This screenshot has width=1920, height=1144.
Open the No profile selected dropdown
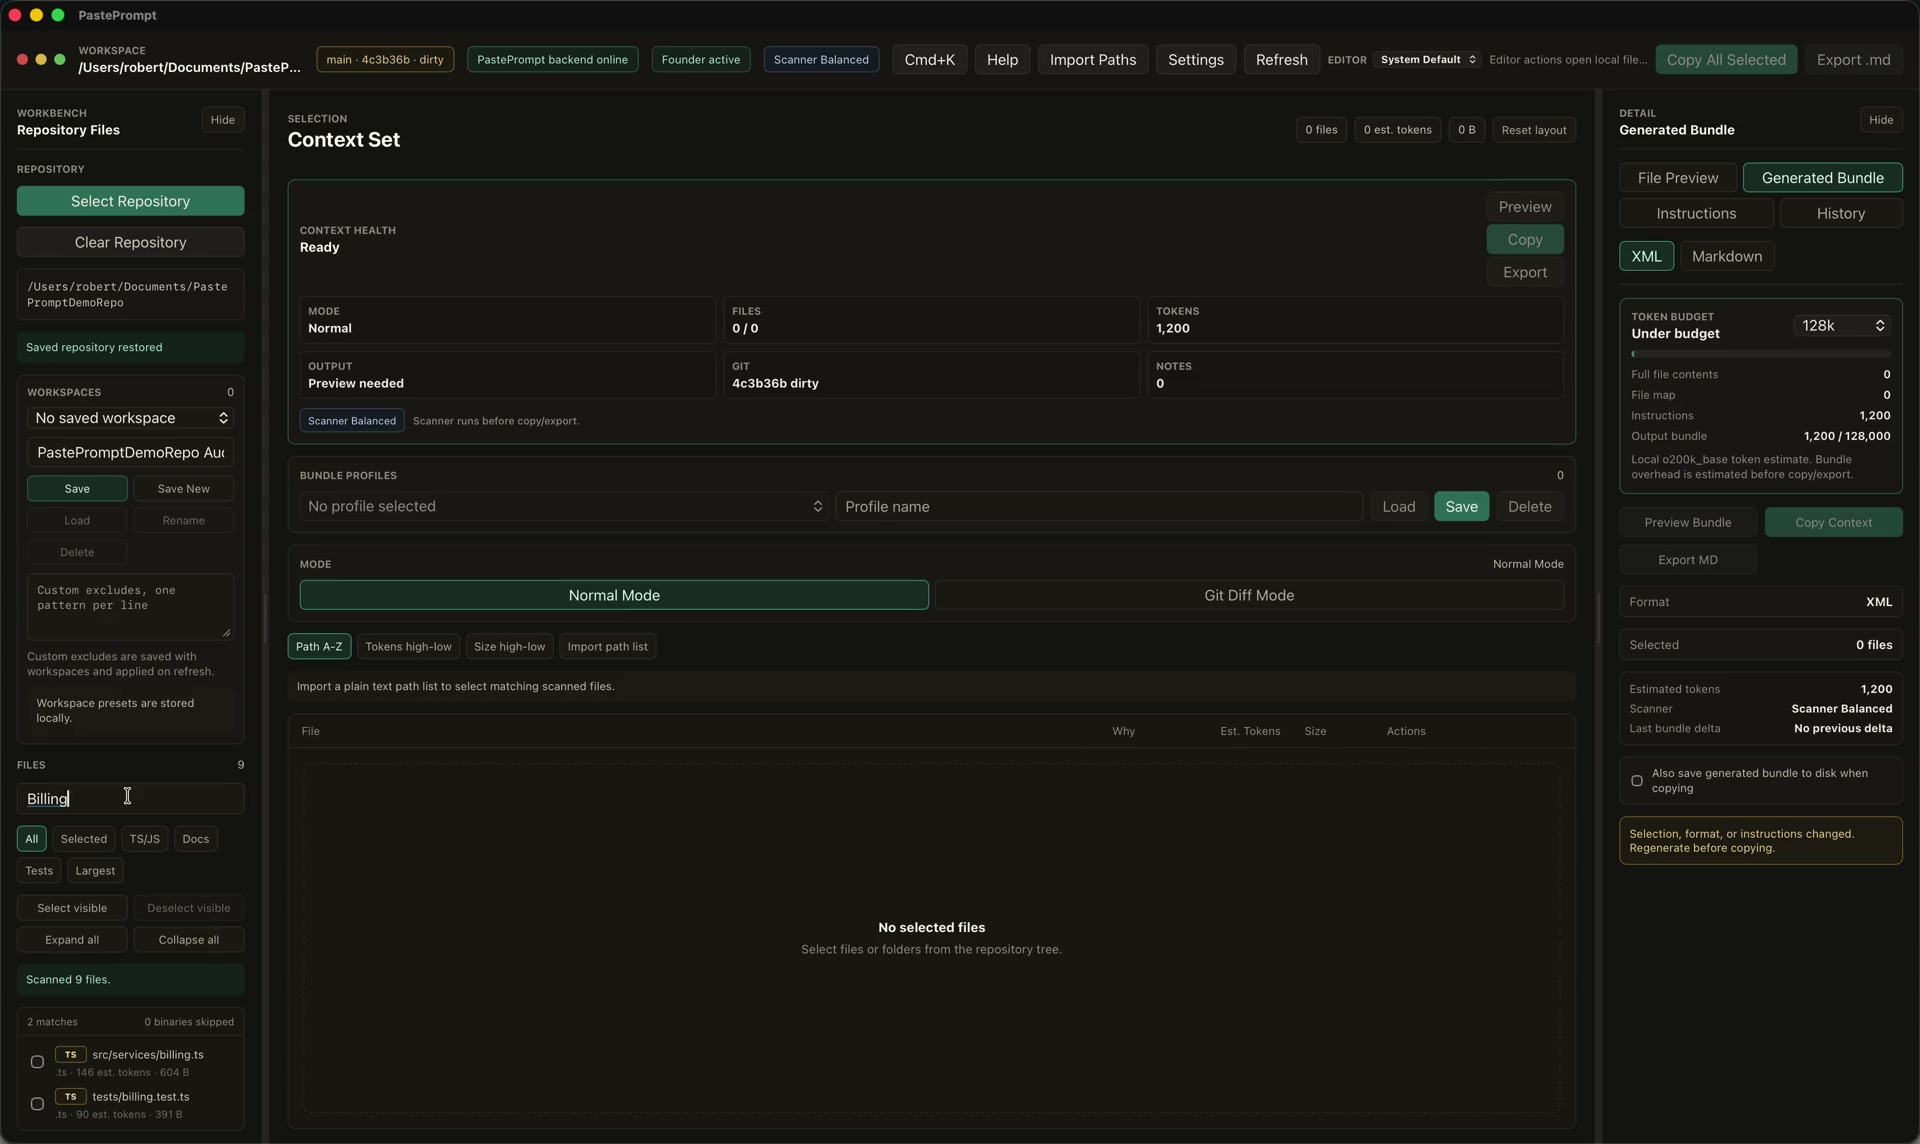pyautogui.click(x=564, y=506)
